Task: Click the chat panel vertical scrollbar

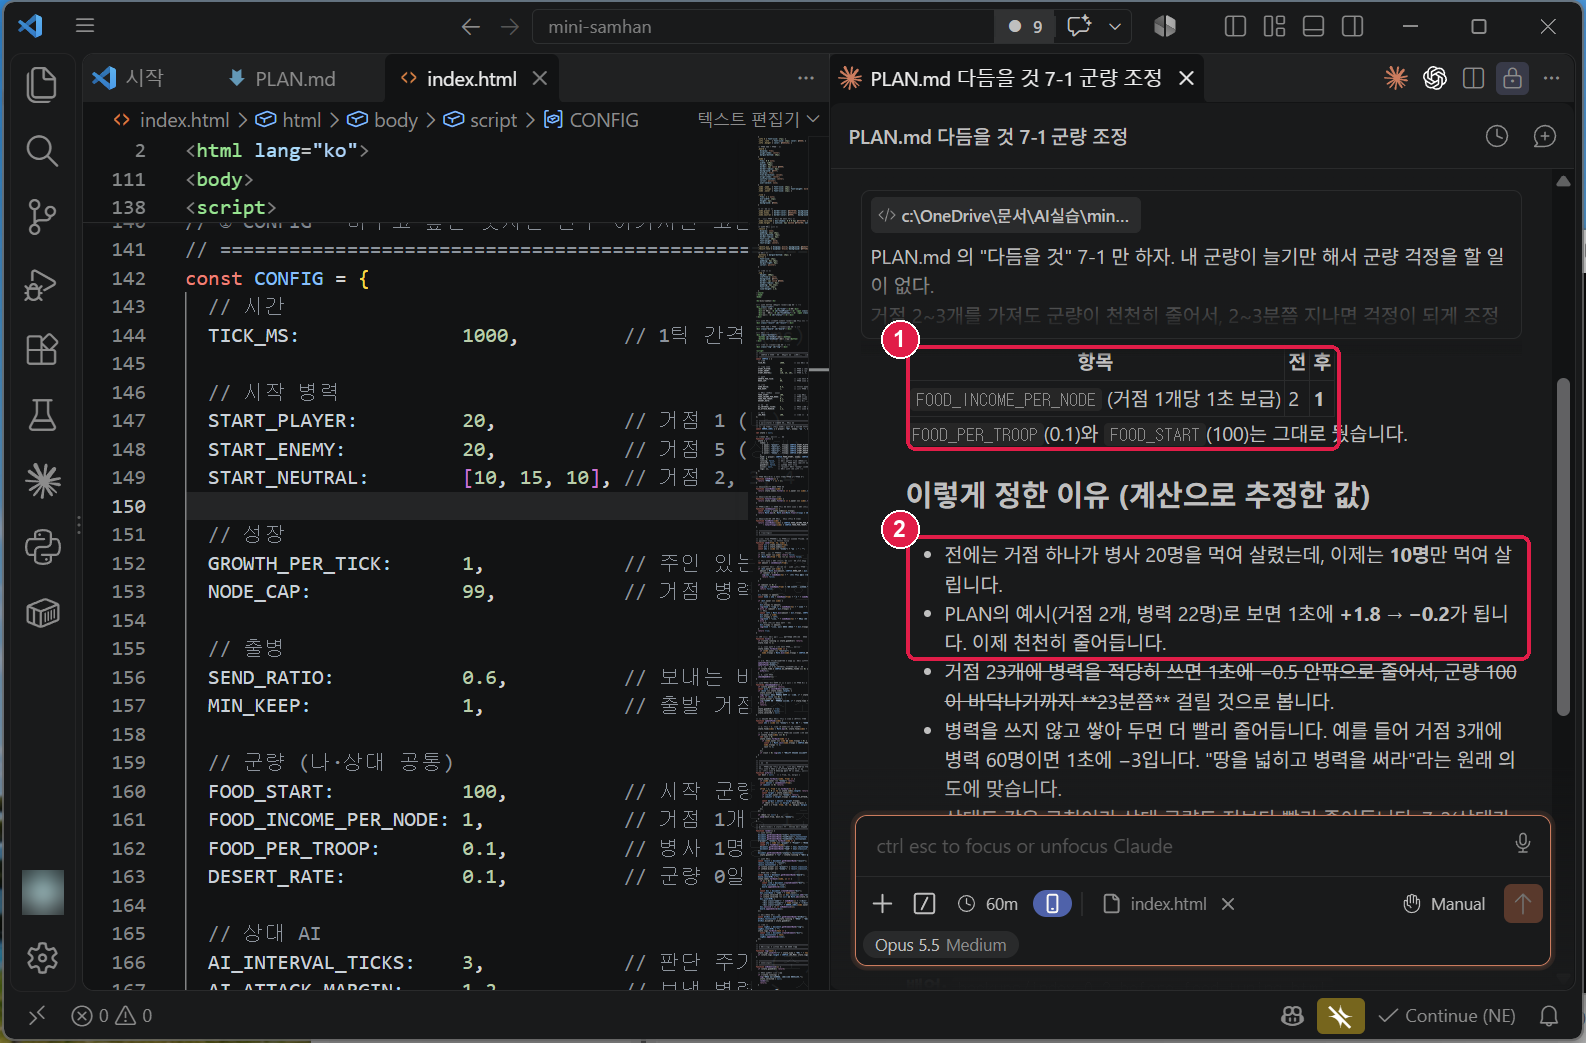Action: point(1563,546)
